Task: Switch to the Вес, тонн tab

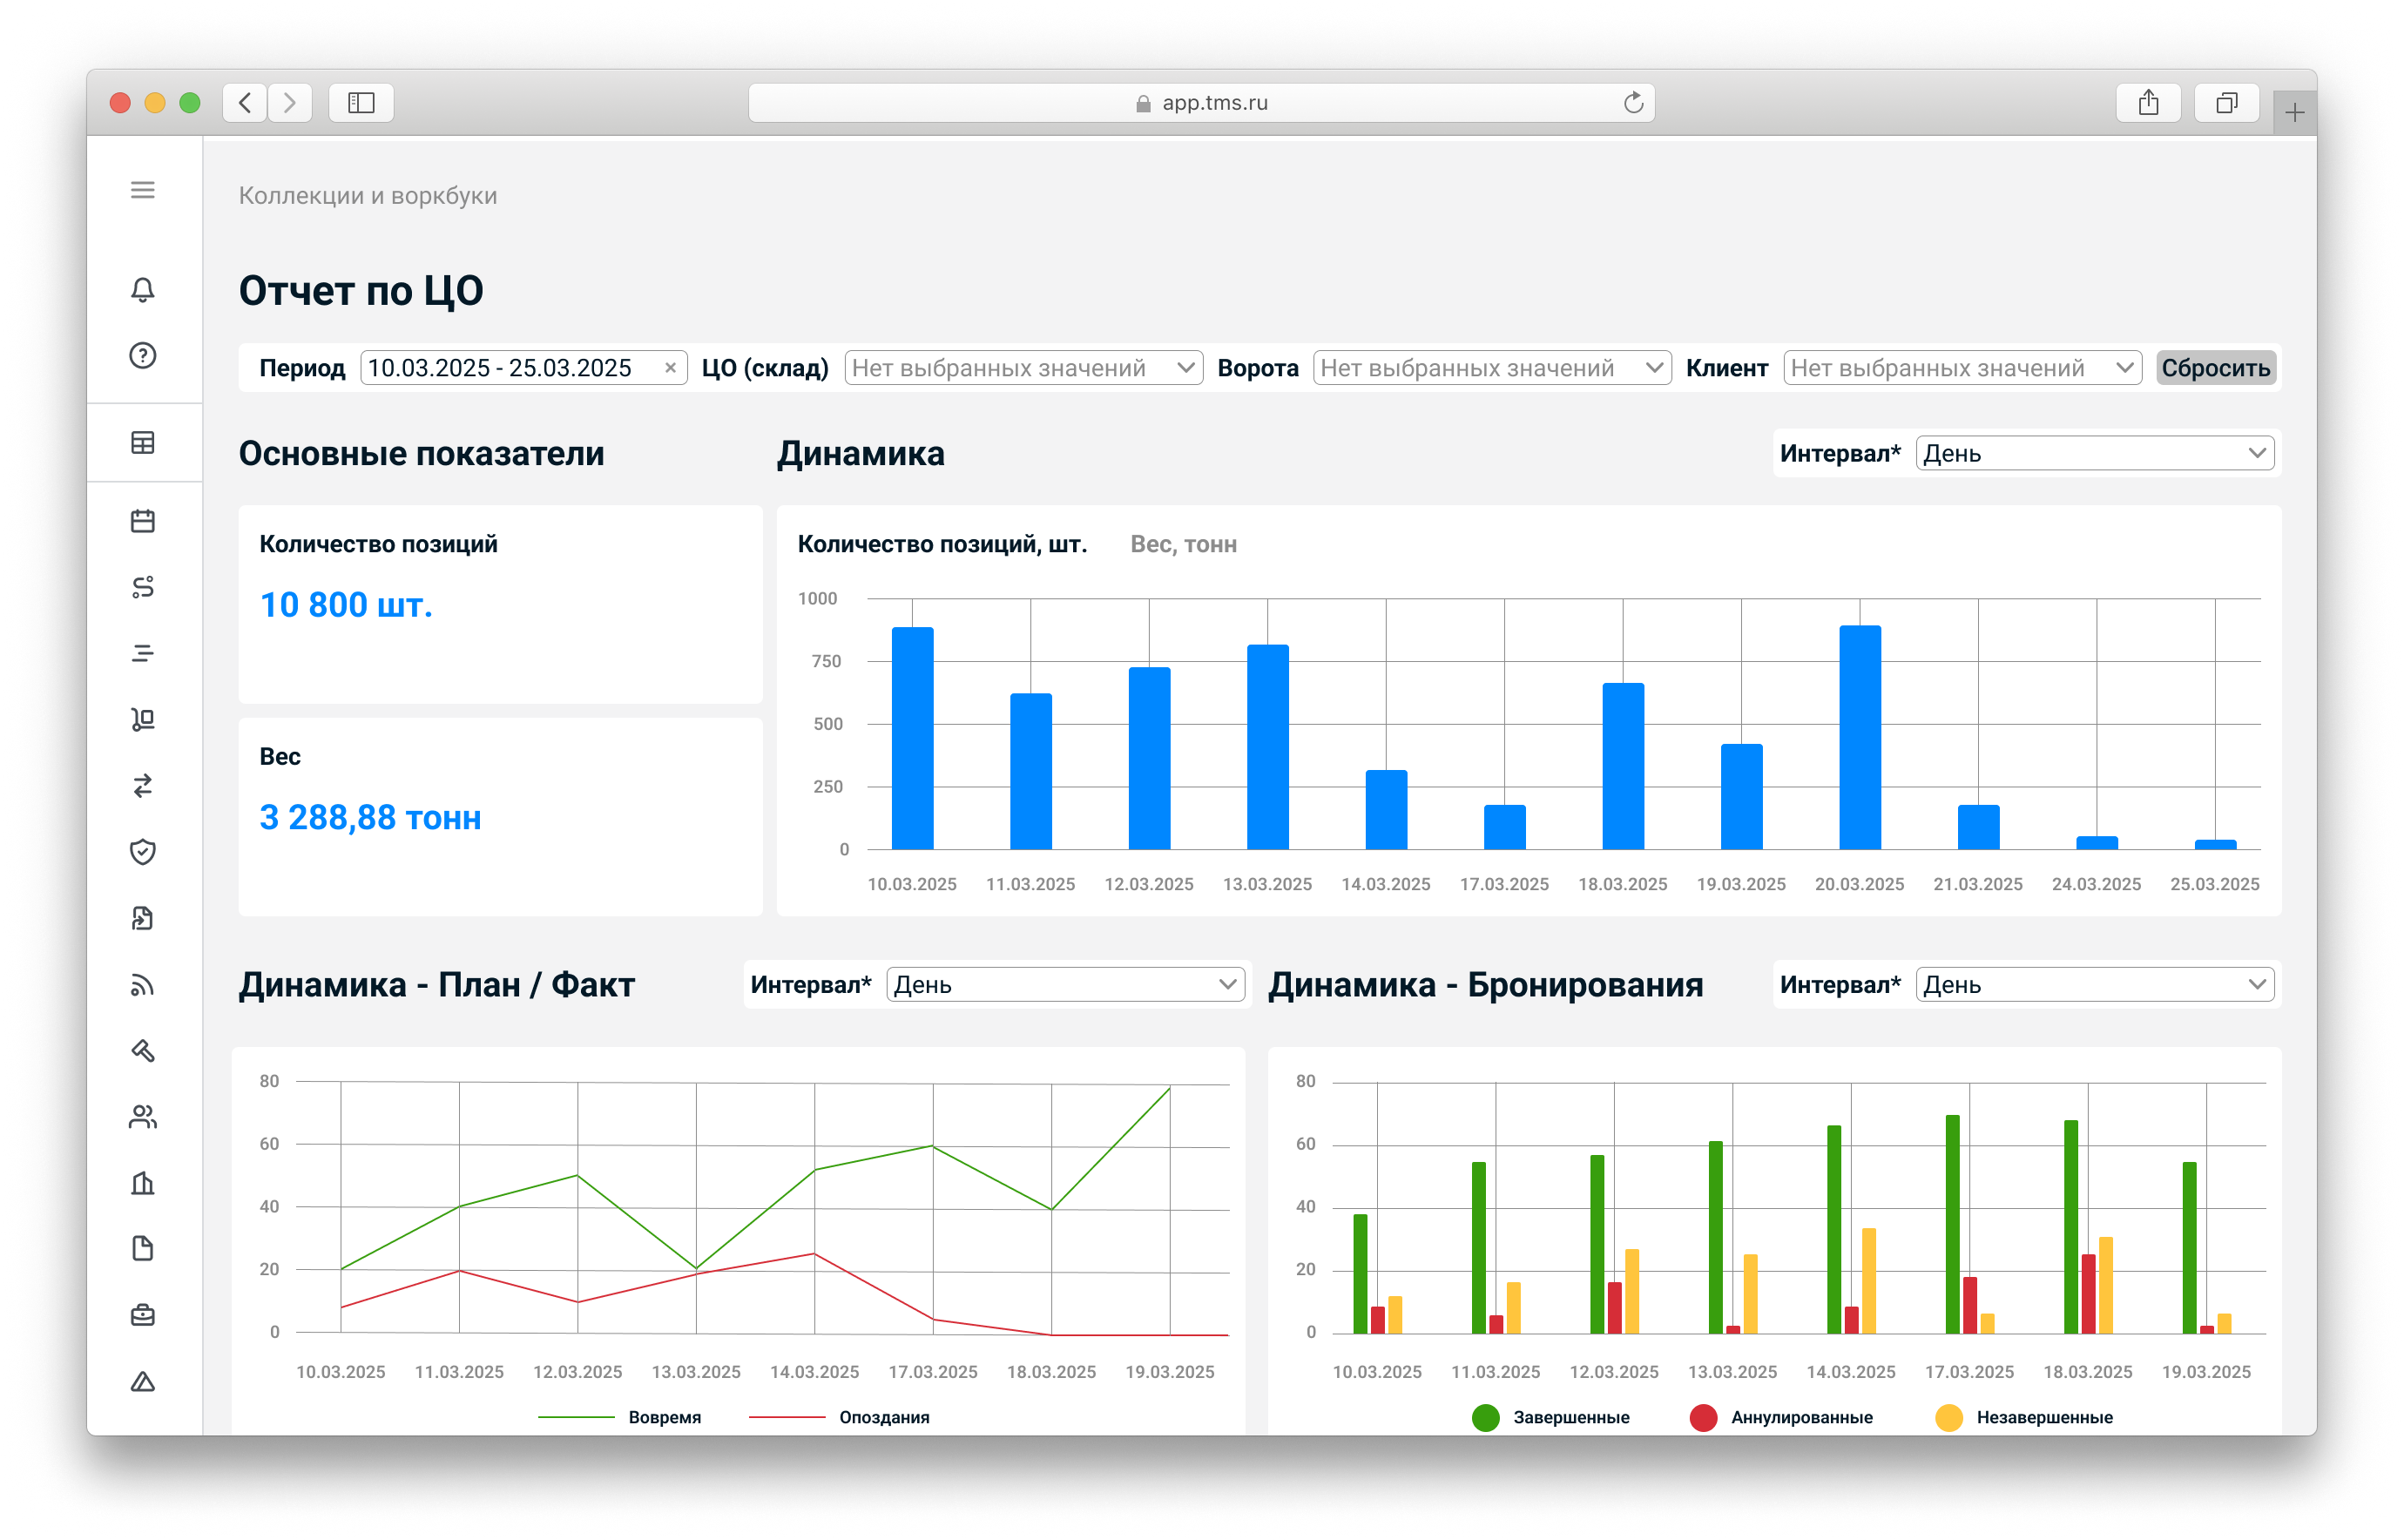Action: tap(1183, 545)
